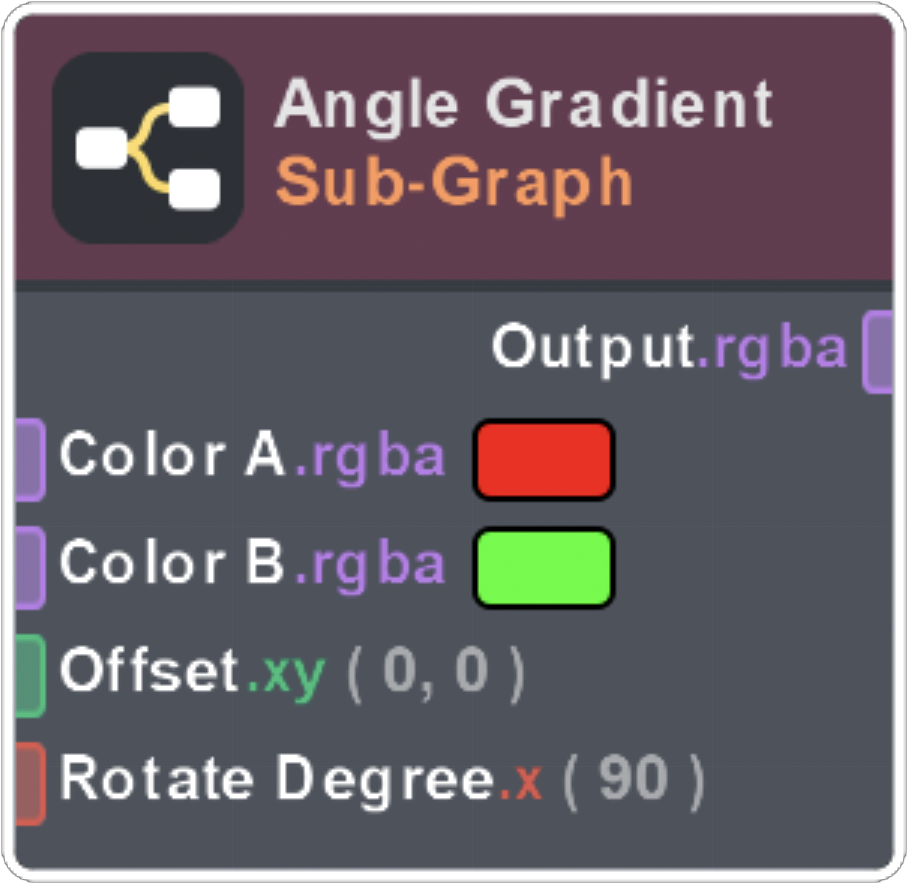Screen dimensions: 908x884
Task: Click the orange Sub-Graph label
Action: coord(454,181)
